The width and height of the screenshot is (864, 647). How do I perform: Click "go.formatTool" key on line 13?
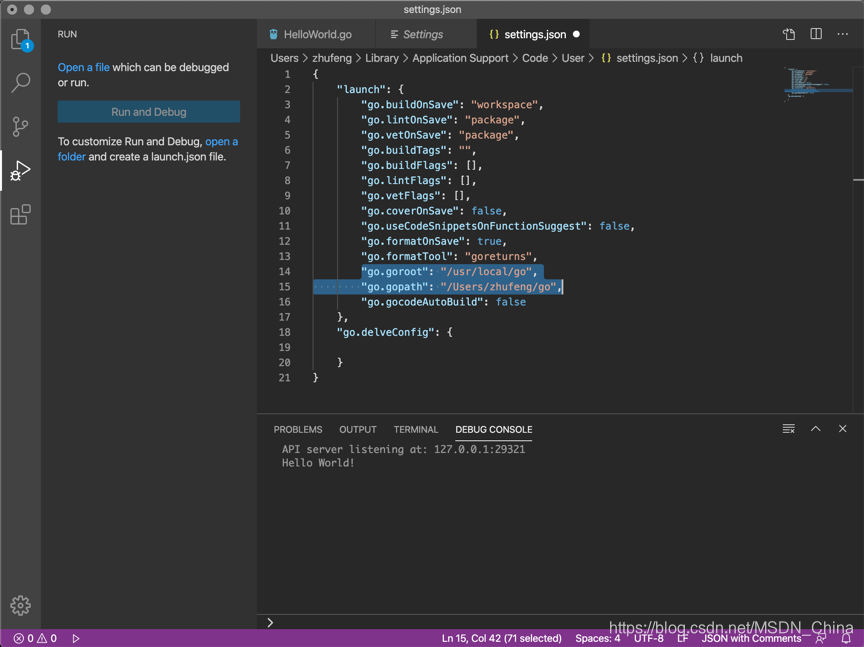407,256
